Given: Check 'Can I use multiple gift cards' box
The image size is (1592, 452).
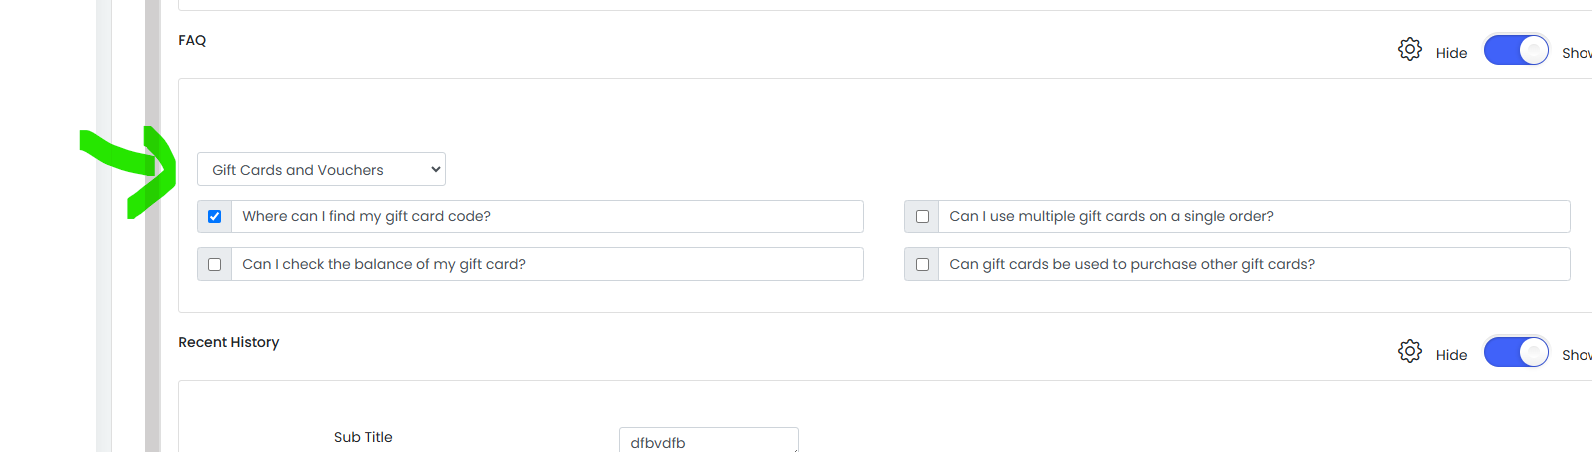Looking at the screenshot, I should click(922, 216).
